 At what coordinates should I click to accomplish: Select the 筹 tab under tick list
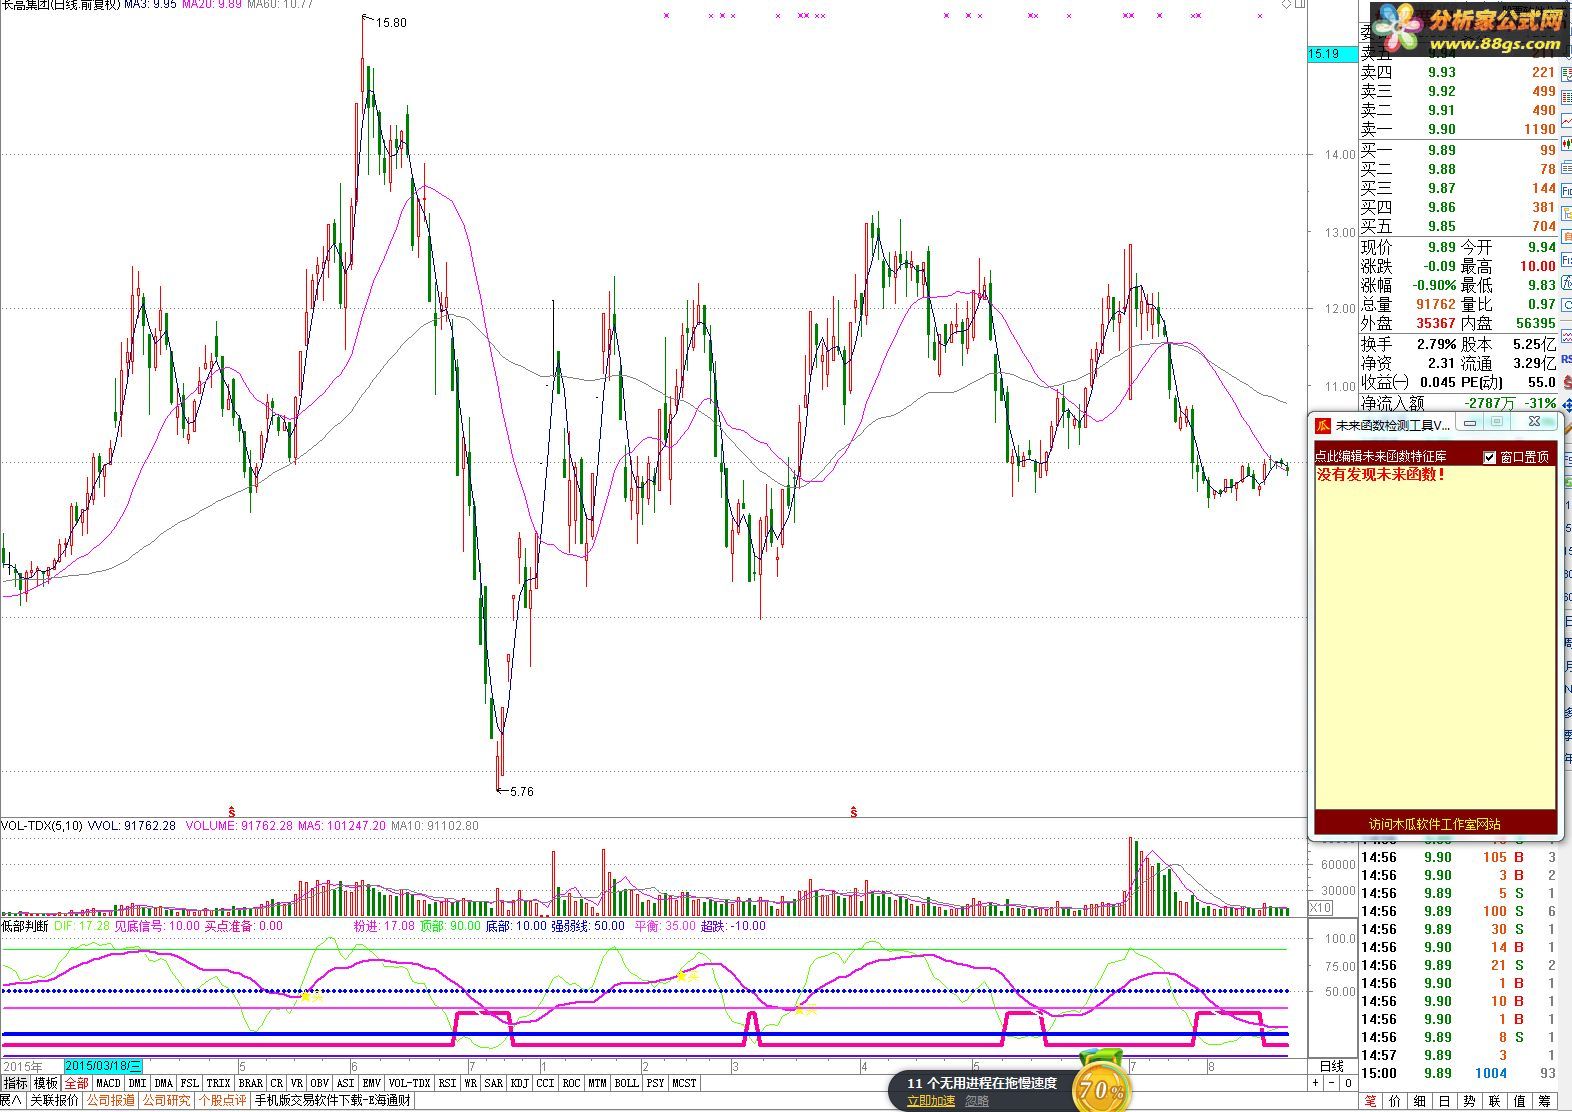coord(1544,1101)
